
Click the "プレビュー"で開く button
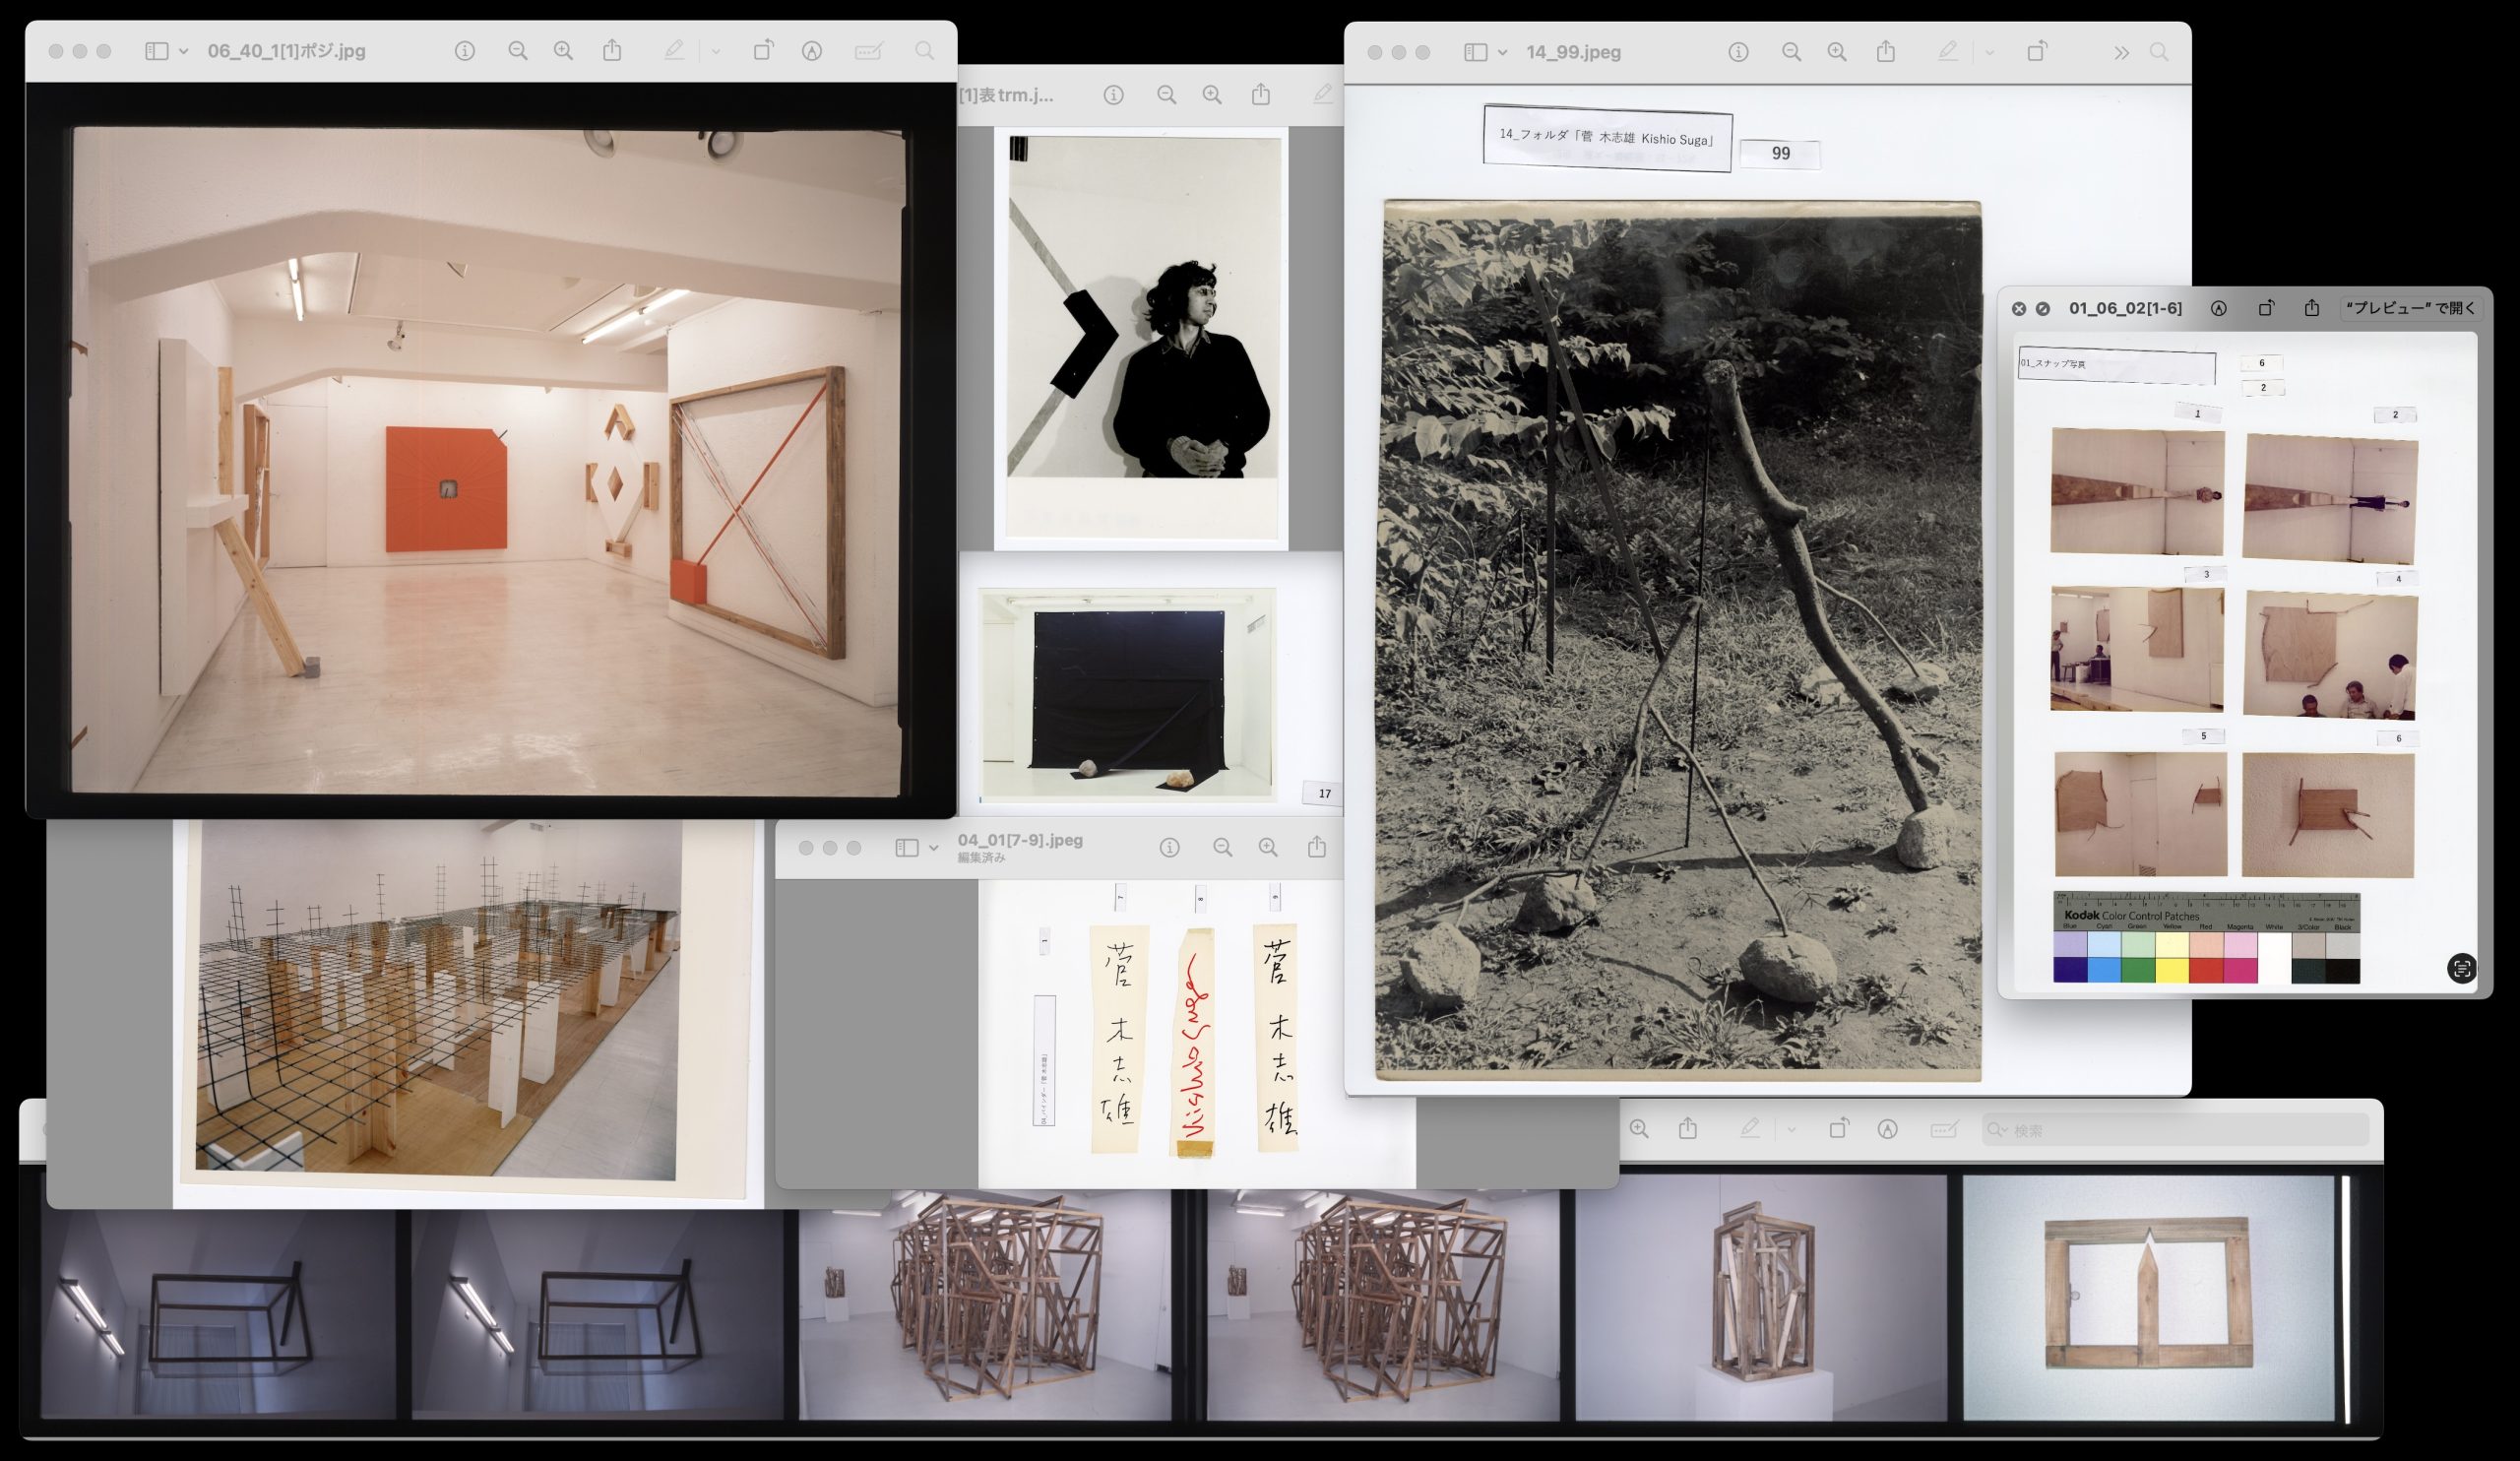2410,309
